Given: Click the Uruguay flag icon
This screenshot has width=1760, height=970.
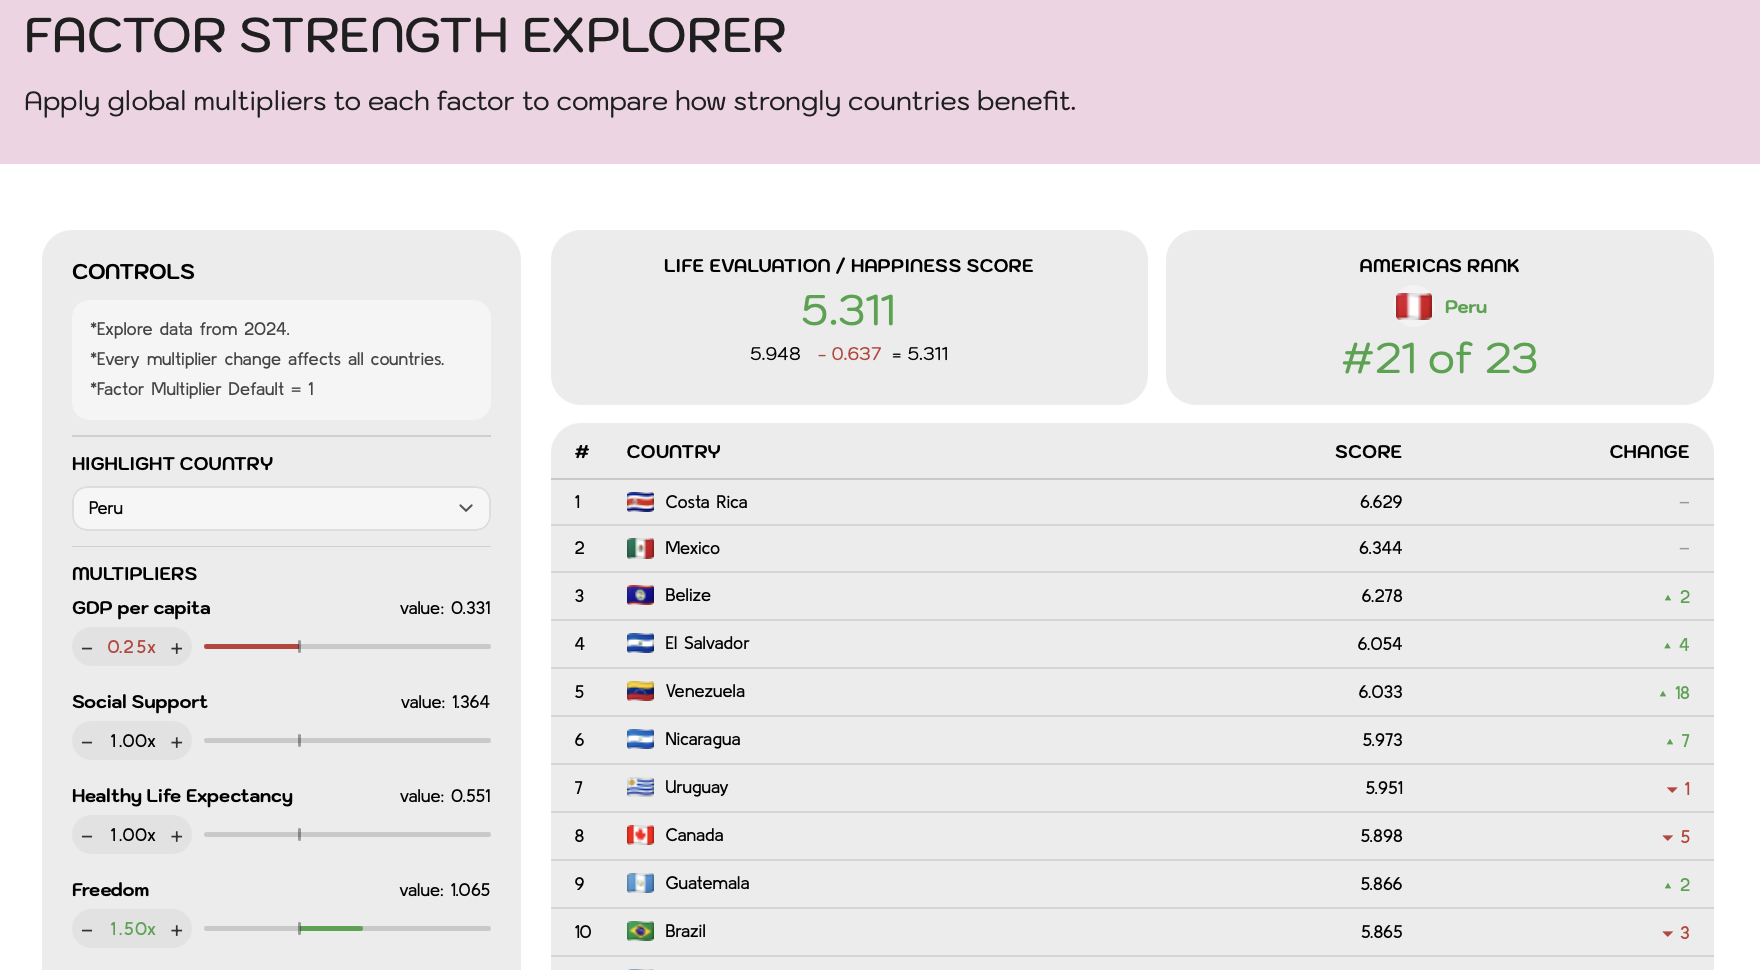Looking at the screenshot, I should [x=640, y=787].
